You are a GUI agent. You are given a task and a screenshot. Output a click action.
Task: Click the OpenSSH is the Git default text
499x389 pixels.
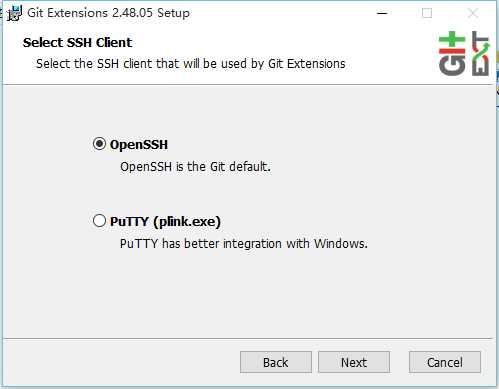pyautogui.click(x=195, y=166)
